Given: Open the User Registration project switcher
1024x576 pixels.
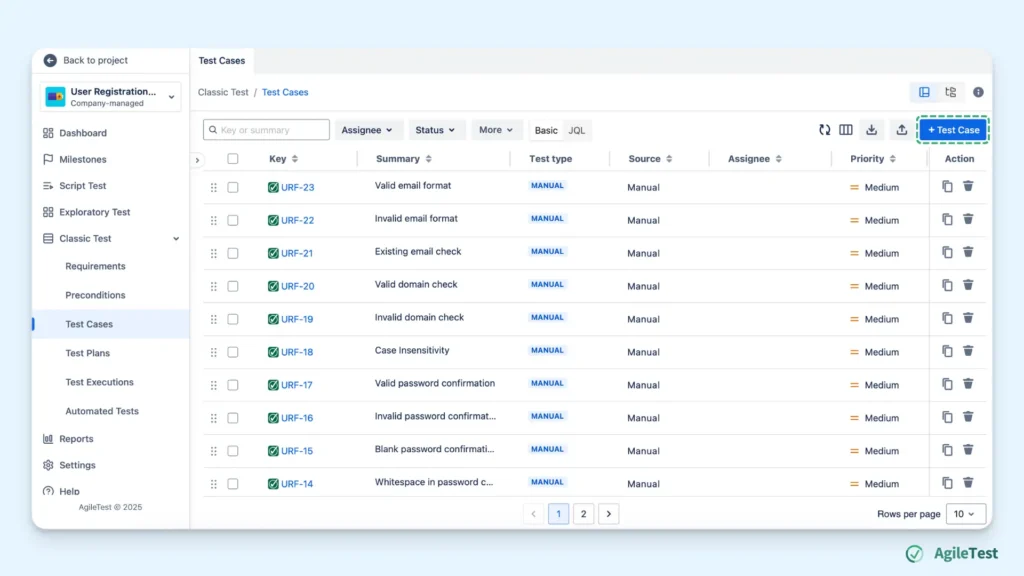Looking at the screenshot, I should tap(110, 97).
